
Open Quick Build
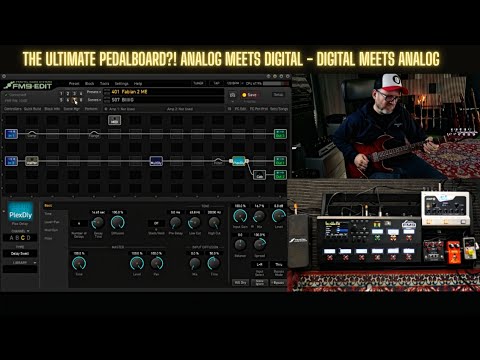[x=33, y=109]
